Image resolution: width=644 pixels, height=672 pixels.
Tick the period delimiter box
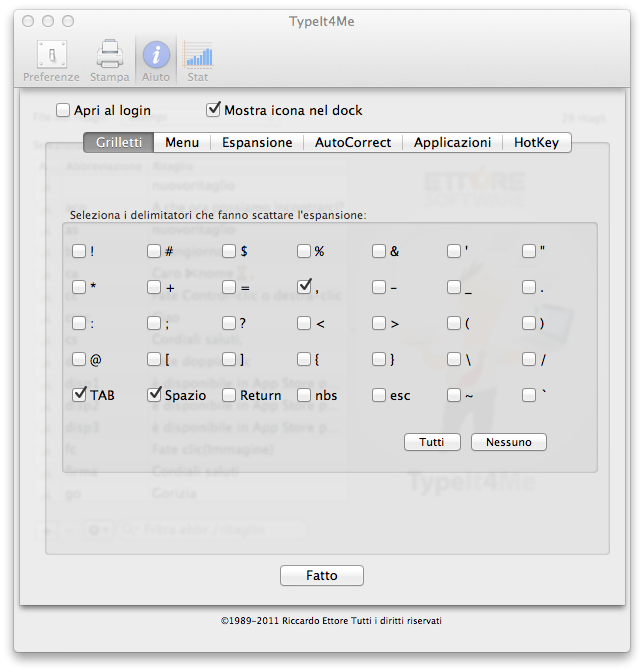[529, 287]
